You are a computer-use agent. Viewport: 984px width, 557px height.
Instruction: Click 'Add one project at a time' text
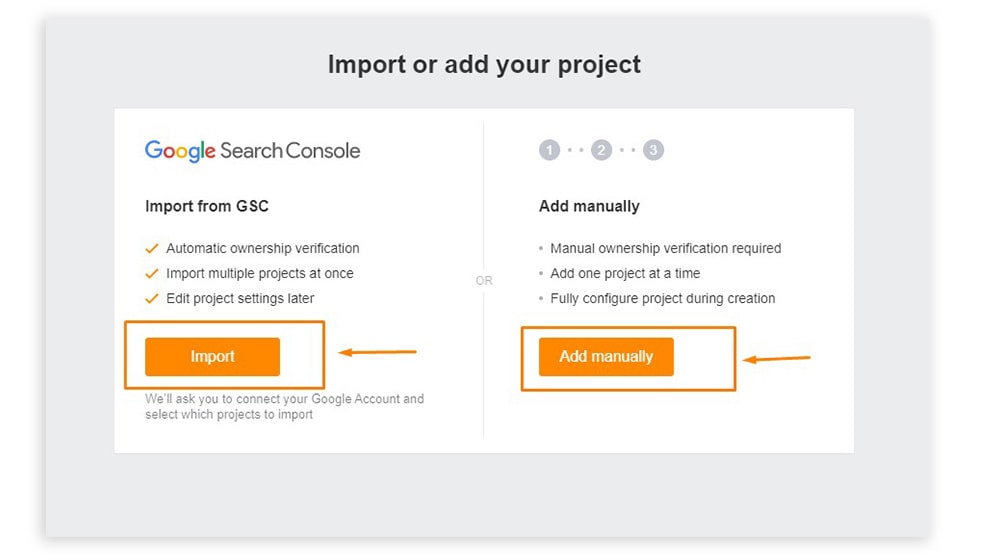coord(625,273)
